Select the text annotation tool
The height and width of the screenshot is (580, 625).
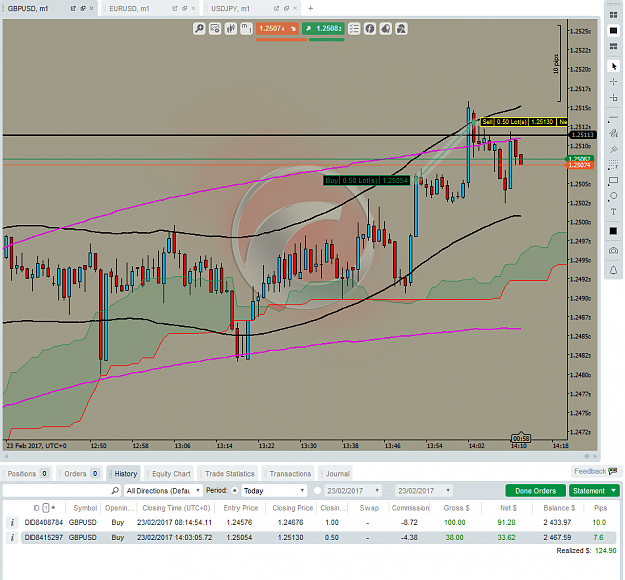coord(613,212)
